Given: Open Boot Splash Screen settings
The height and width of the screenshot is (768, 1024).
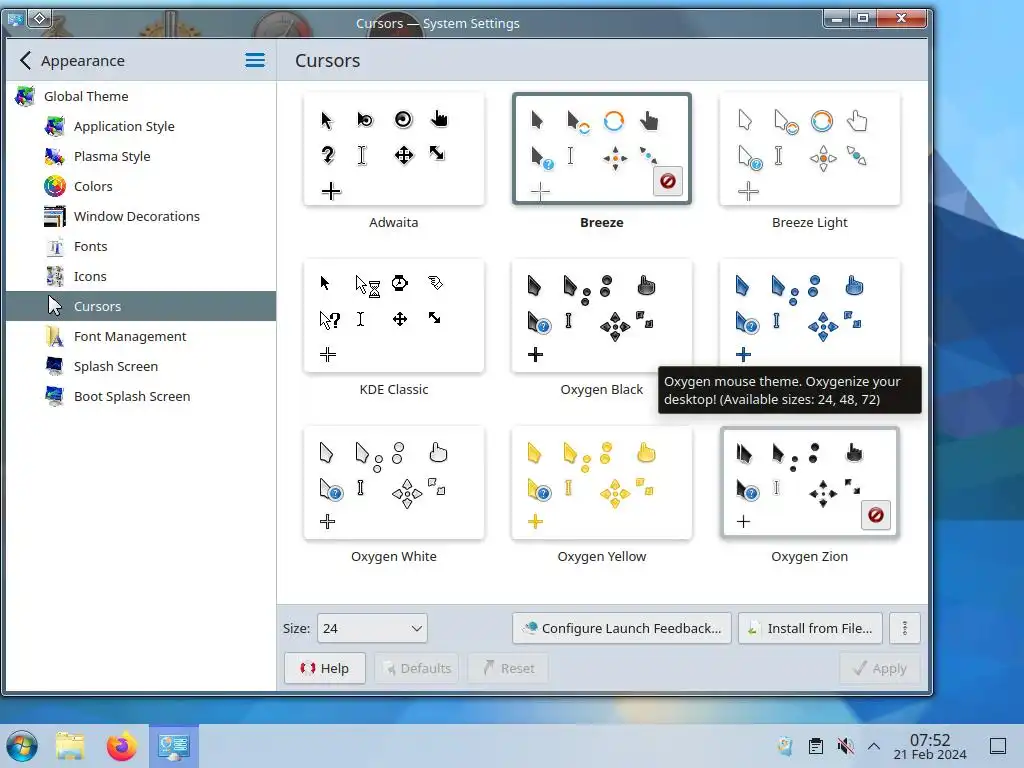Looking at the screenshot, I should 140,397.
